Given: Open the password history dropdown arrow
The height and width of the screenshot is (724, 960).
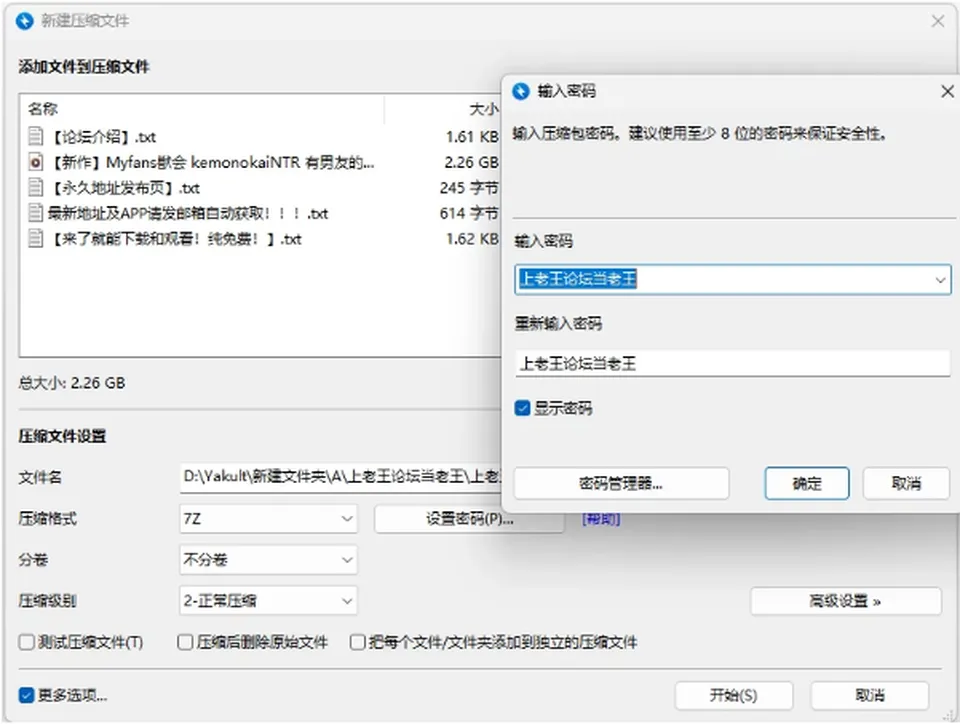Looking at the screenshot, I should (x=940, y=280).
